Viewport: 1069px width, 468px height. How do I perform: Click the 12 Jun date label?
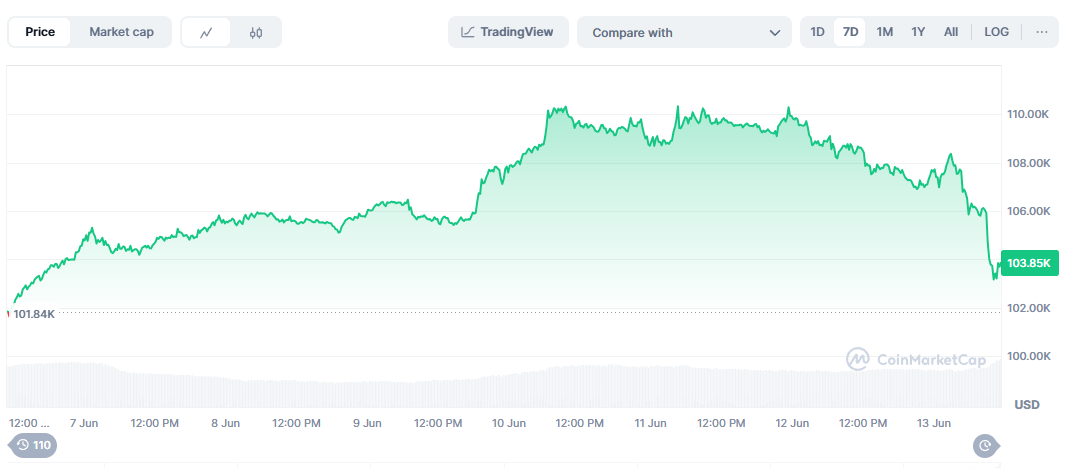(792, 423)
